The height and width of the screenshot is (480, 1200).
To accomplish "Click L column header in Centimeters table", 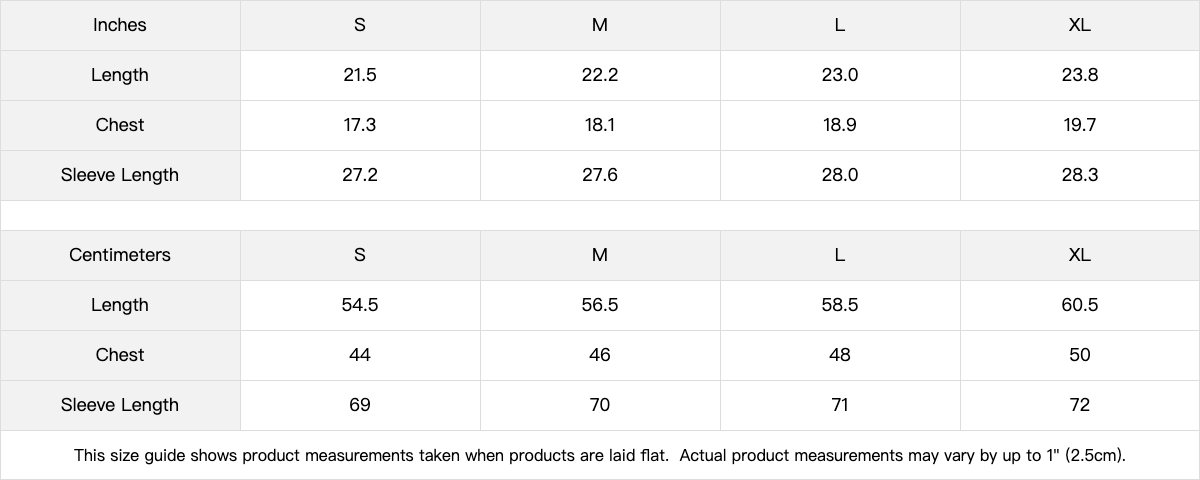I will 840,255.
